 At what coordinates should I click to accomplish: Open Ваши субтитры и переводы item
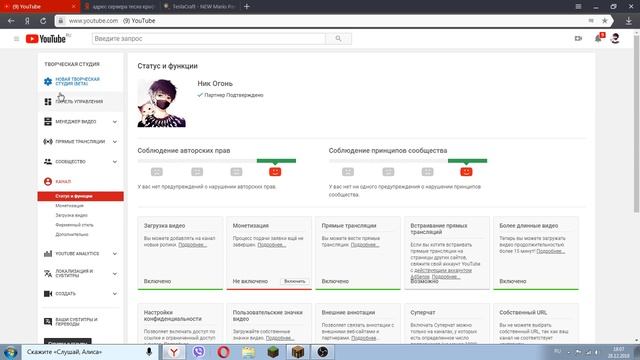pos(76,322)
